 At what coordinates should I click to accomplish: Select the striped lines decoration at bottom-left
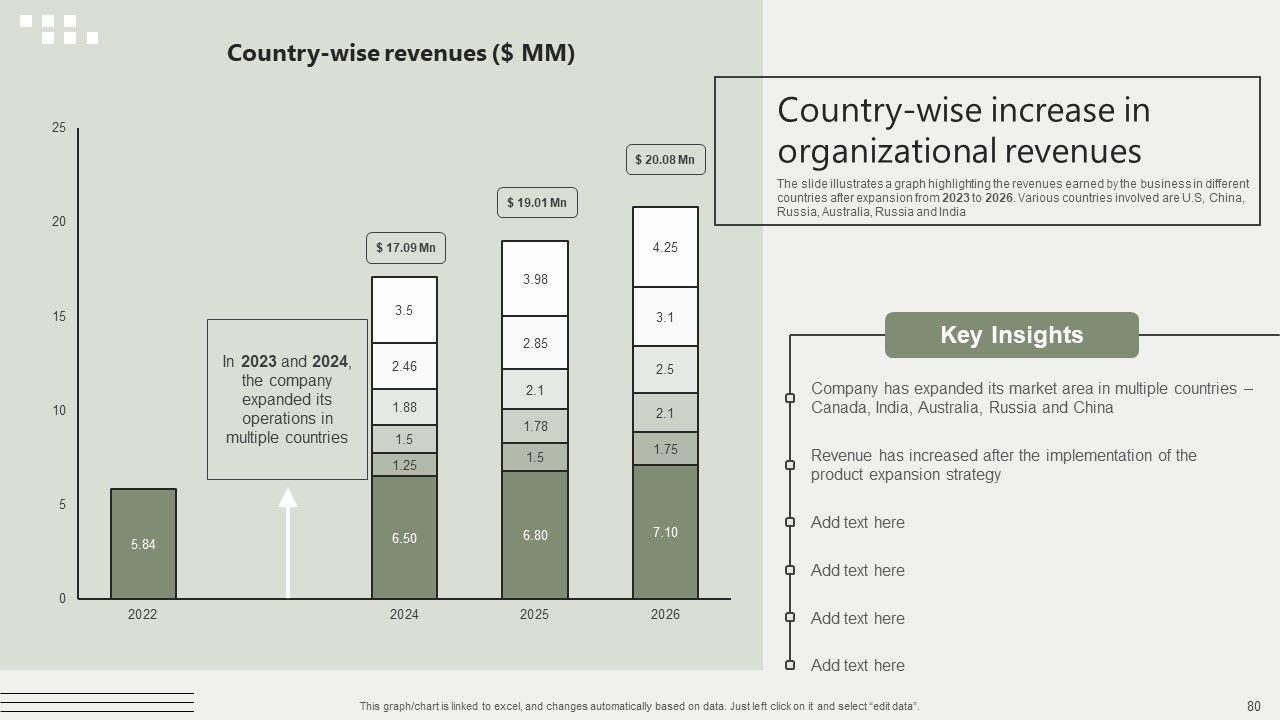point(97,702)
